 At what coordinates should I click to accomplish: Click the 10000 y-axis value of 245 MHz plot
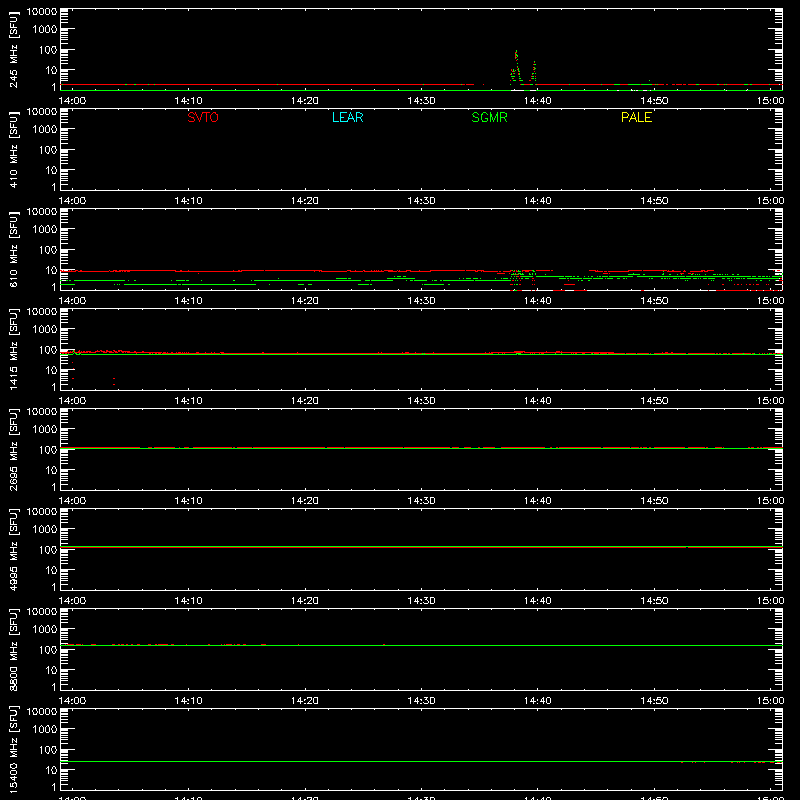pyautogui.click(x=42, y=12)
